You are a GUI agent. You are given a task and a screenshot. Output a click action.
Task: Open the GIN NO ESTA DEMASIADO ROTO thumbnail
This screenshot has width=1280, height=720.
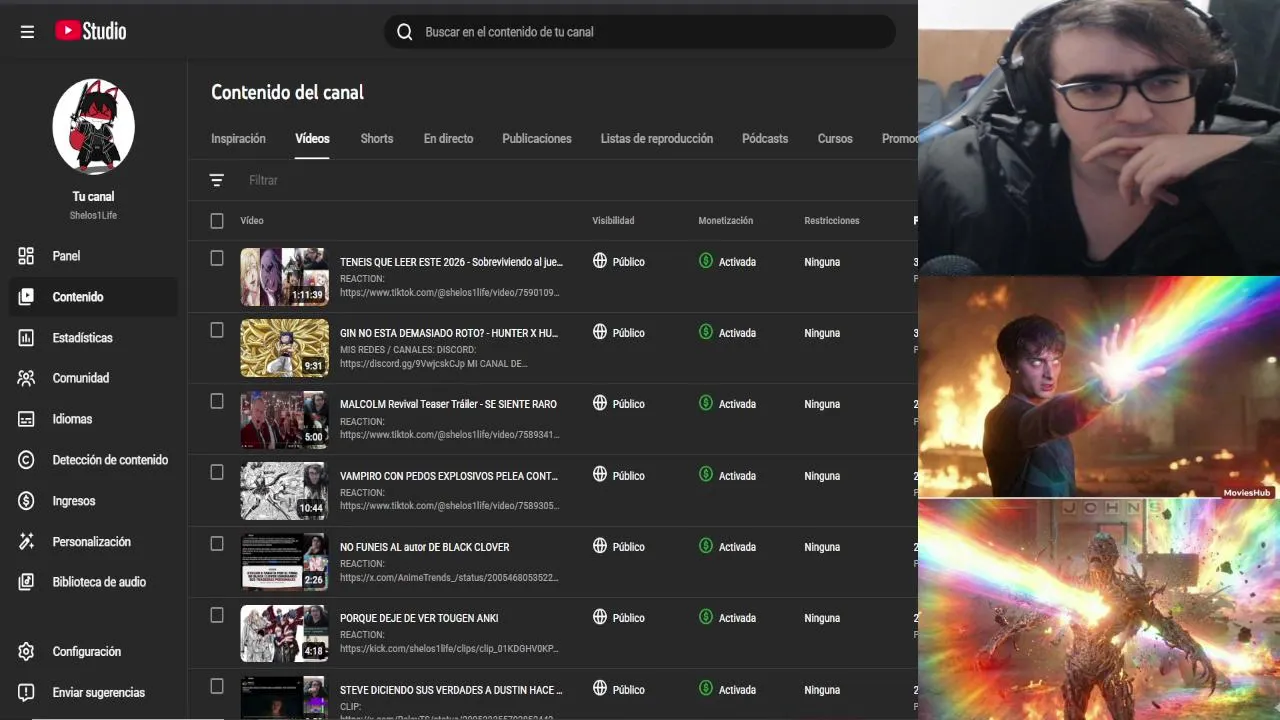284,348
